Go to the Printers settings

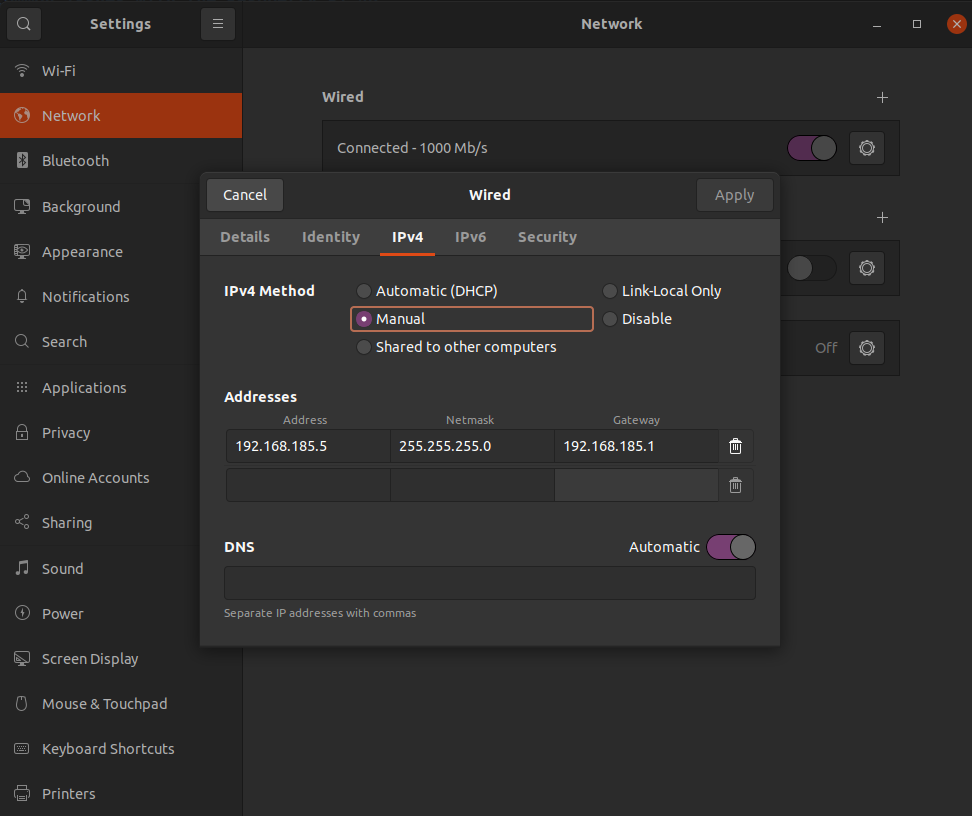pos(68,794)
